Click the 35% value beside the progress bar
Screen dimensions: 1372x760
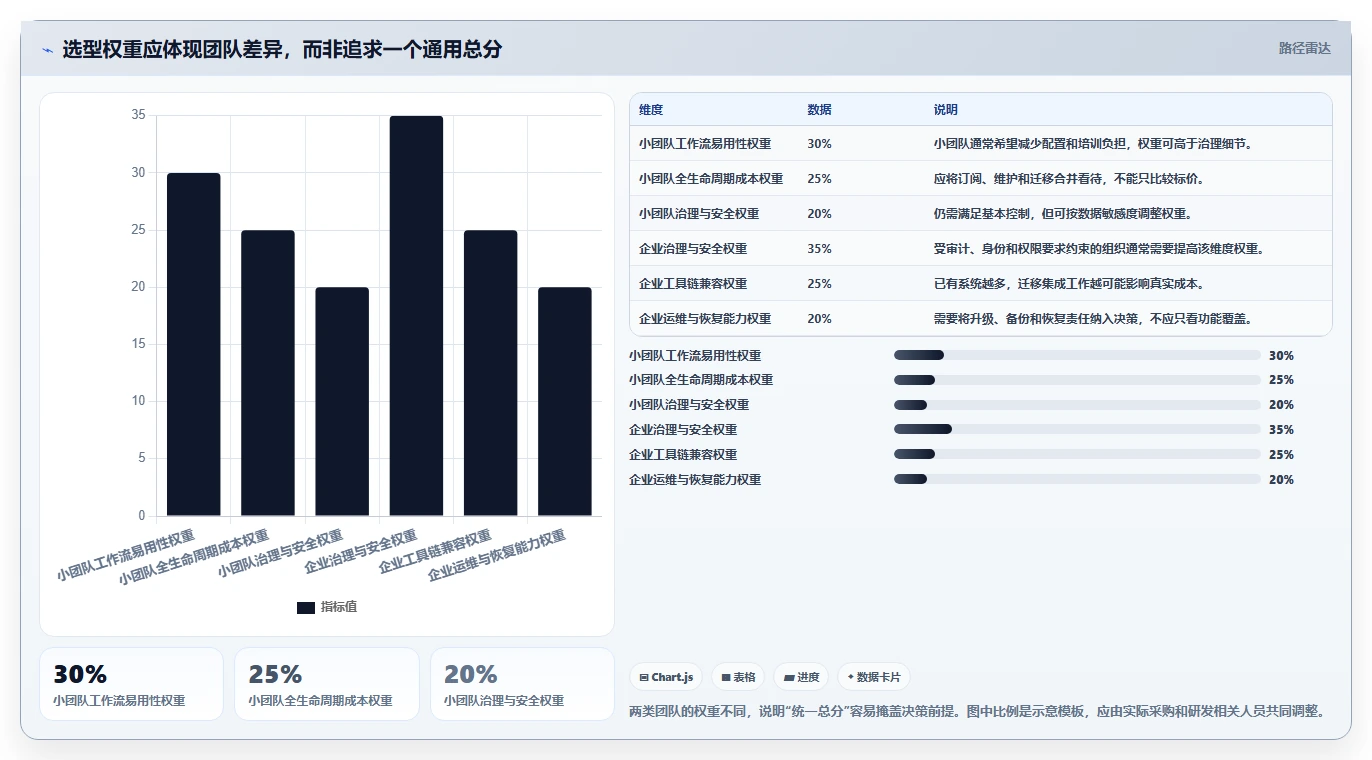[1281, 430]
